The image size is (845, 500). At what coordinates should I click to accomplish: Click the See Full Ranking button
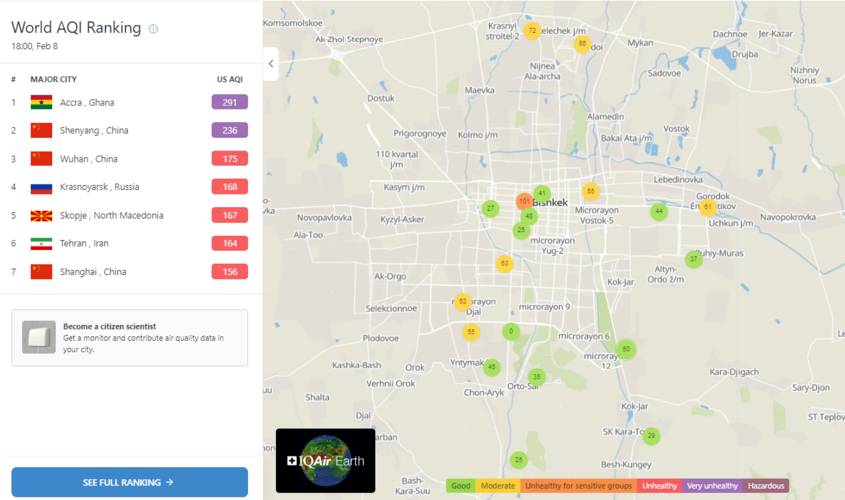(x=129, y=482)
